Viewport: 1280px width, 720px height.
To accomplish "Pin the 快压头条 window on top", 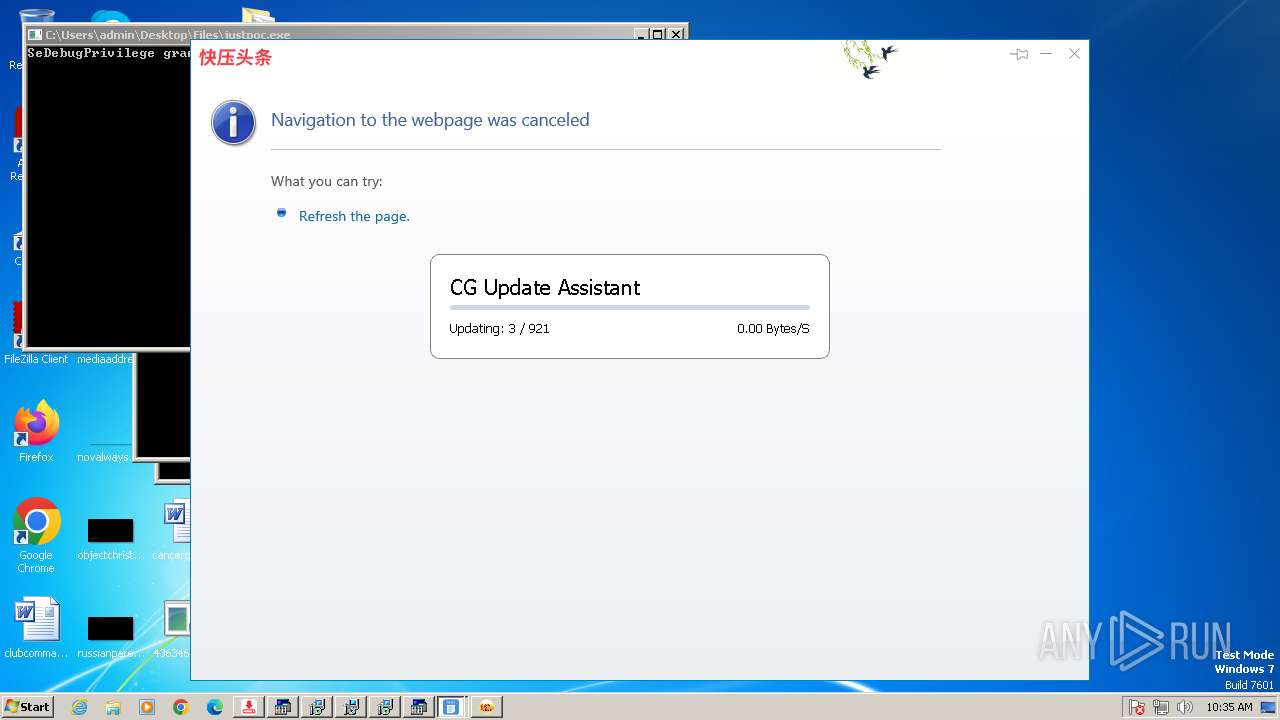I will tap(1019, 54).
